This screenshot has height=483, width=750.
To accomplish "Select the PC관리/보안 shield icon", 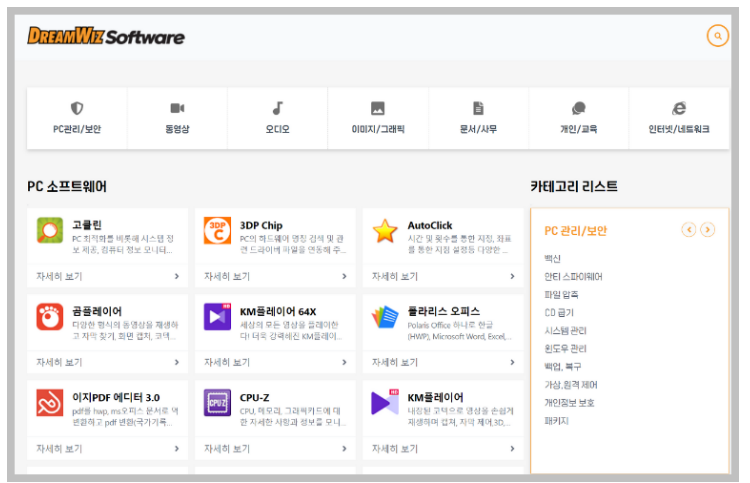I will (x=77, y=109).
